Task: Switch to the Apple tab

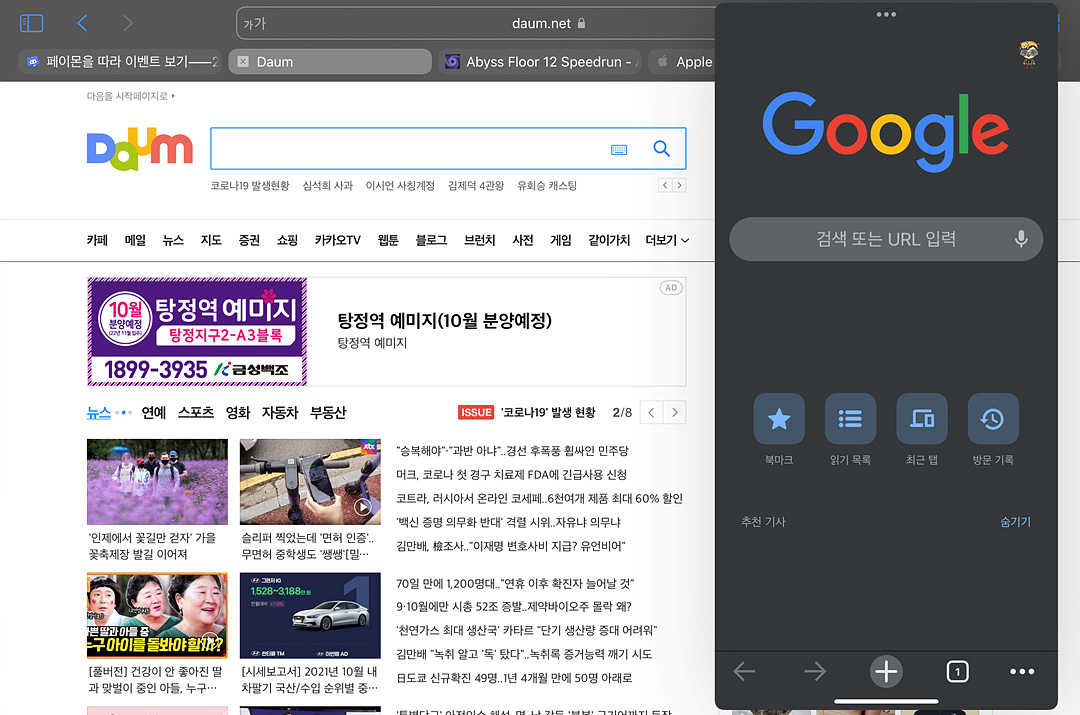Action: pos(682,61)
